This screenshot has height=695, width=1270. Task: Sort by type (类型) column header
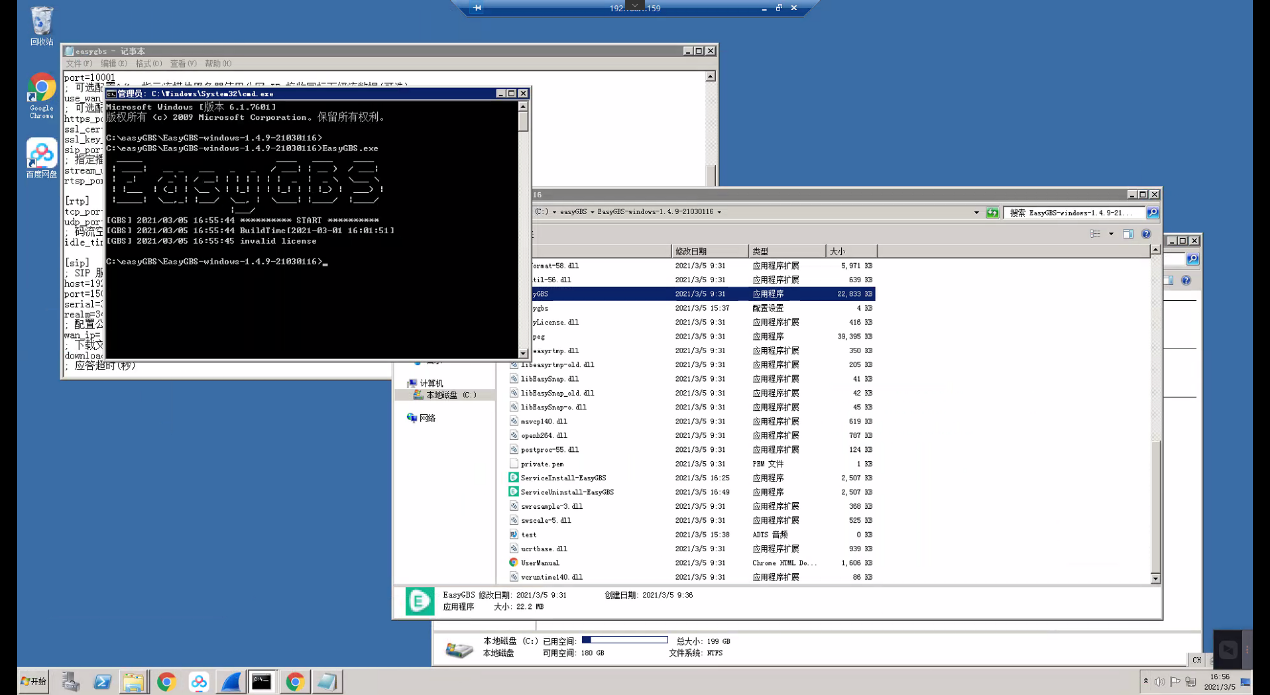point(786,251)
